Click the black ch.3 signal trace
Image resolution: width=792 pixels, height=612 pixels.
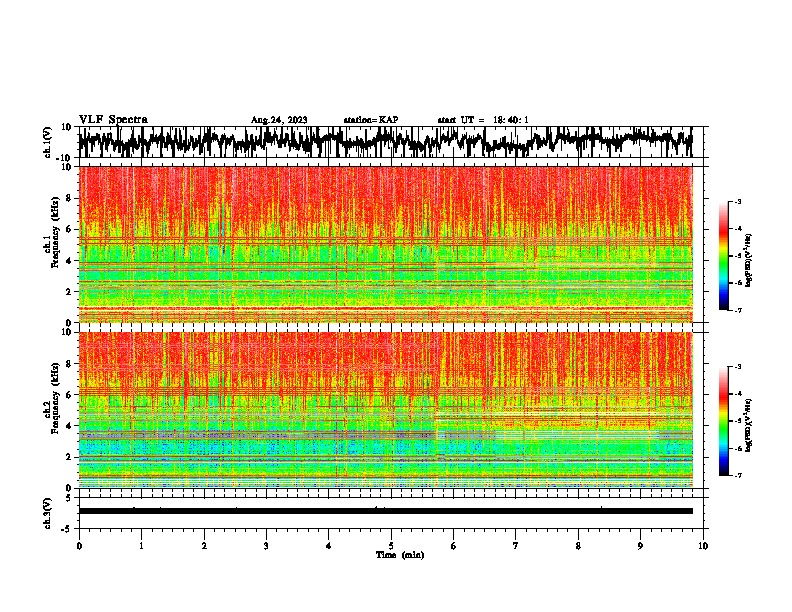point(385,511)
